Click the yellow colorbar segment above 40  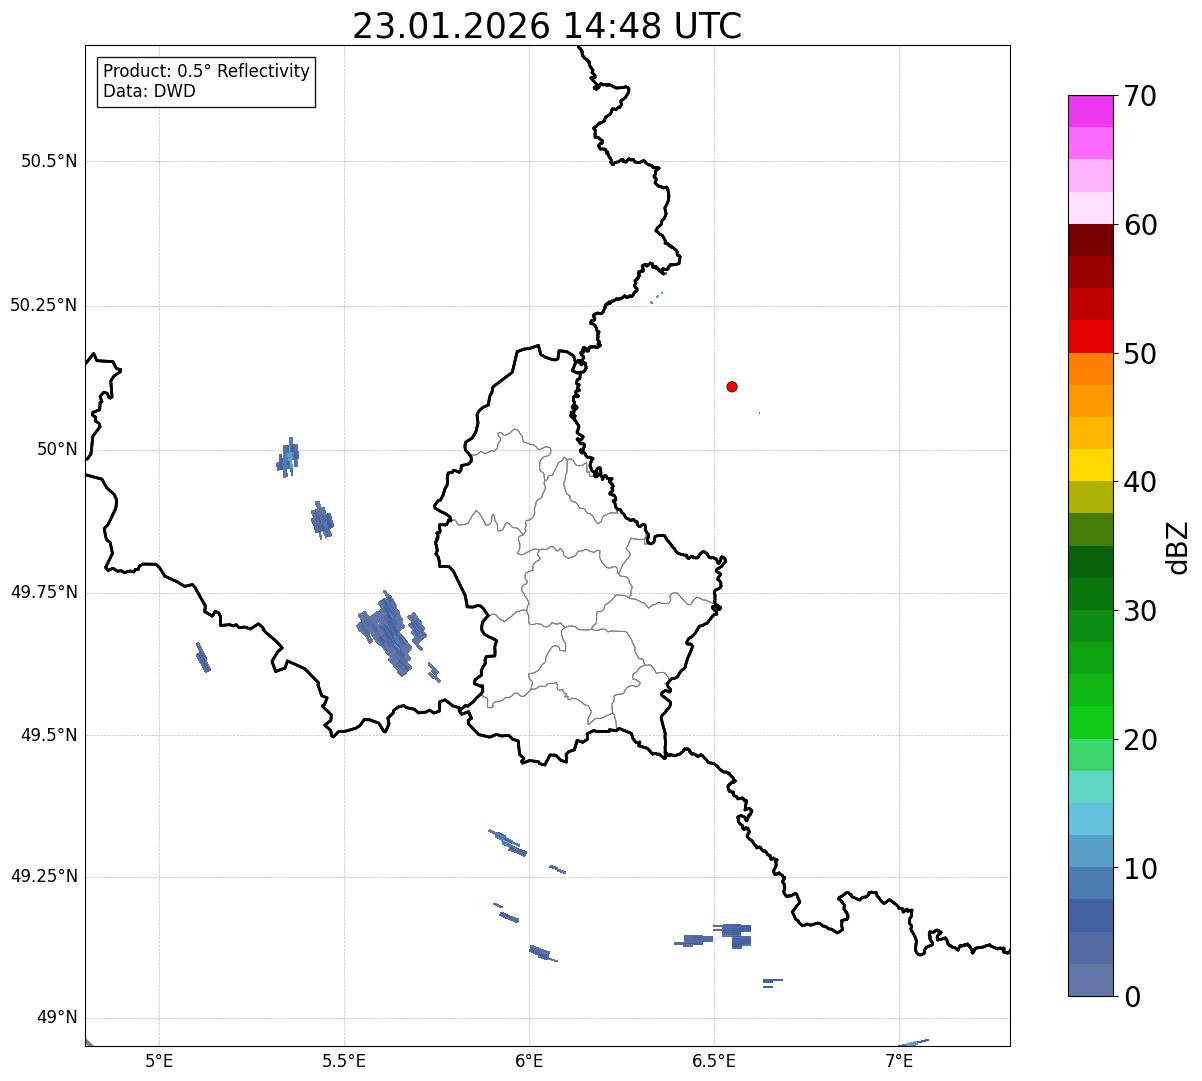coord(1090,465)
